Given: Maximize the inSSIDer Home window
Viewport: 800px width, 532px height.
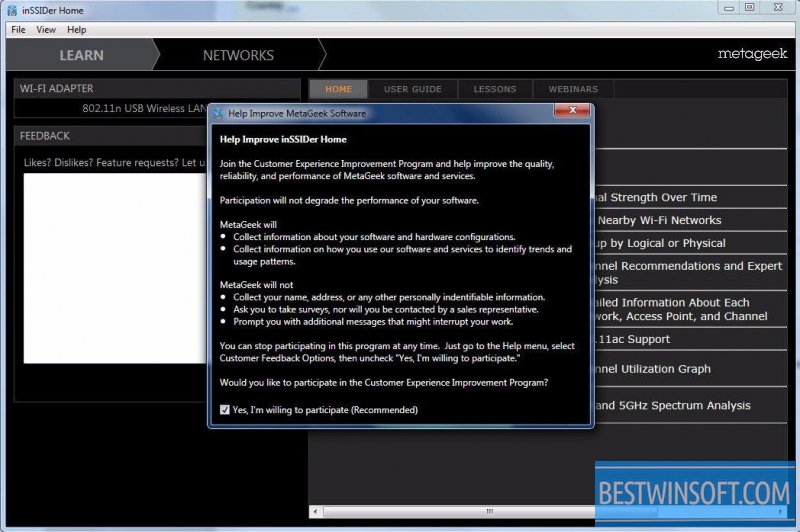Looking at the screenshot, I should tap(749, 7).
